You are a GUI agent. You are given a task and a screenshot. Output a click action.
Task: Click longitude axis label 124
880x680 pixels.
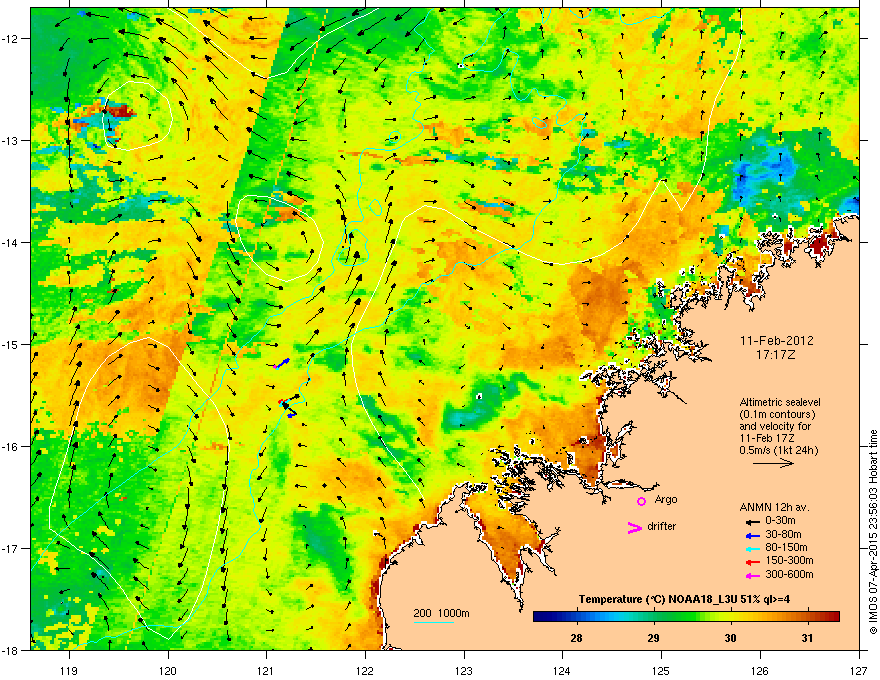(x=562, y=670)
